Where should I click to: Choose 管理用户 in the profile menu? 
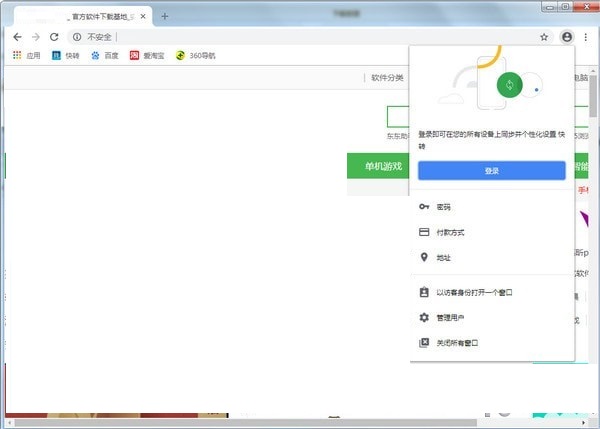[x=492, y=317]
